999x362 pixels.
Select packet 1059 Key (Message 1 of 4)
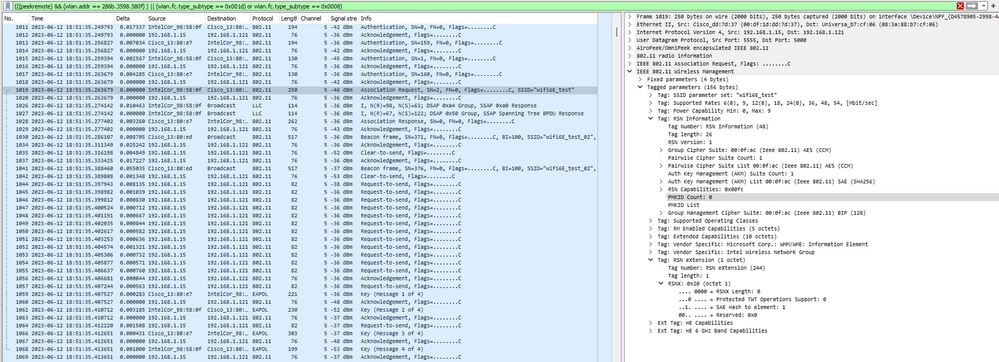tap(299, 294)
